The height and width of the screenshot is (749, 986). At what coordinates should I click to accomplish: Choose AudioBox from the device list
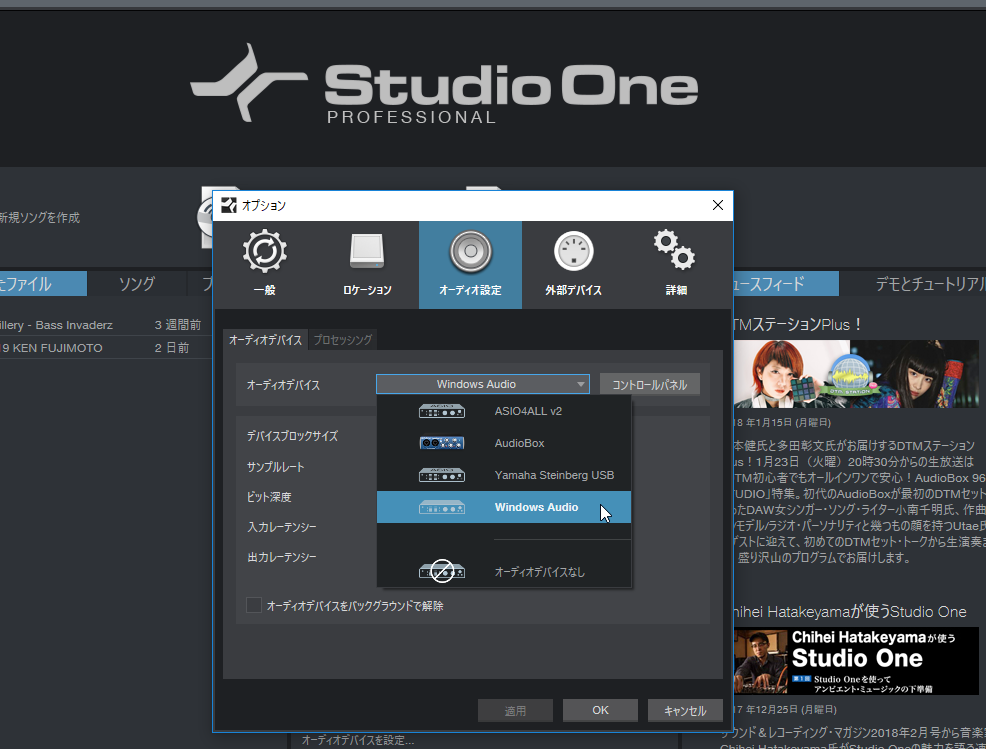point(504,443)
